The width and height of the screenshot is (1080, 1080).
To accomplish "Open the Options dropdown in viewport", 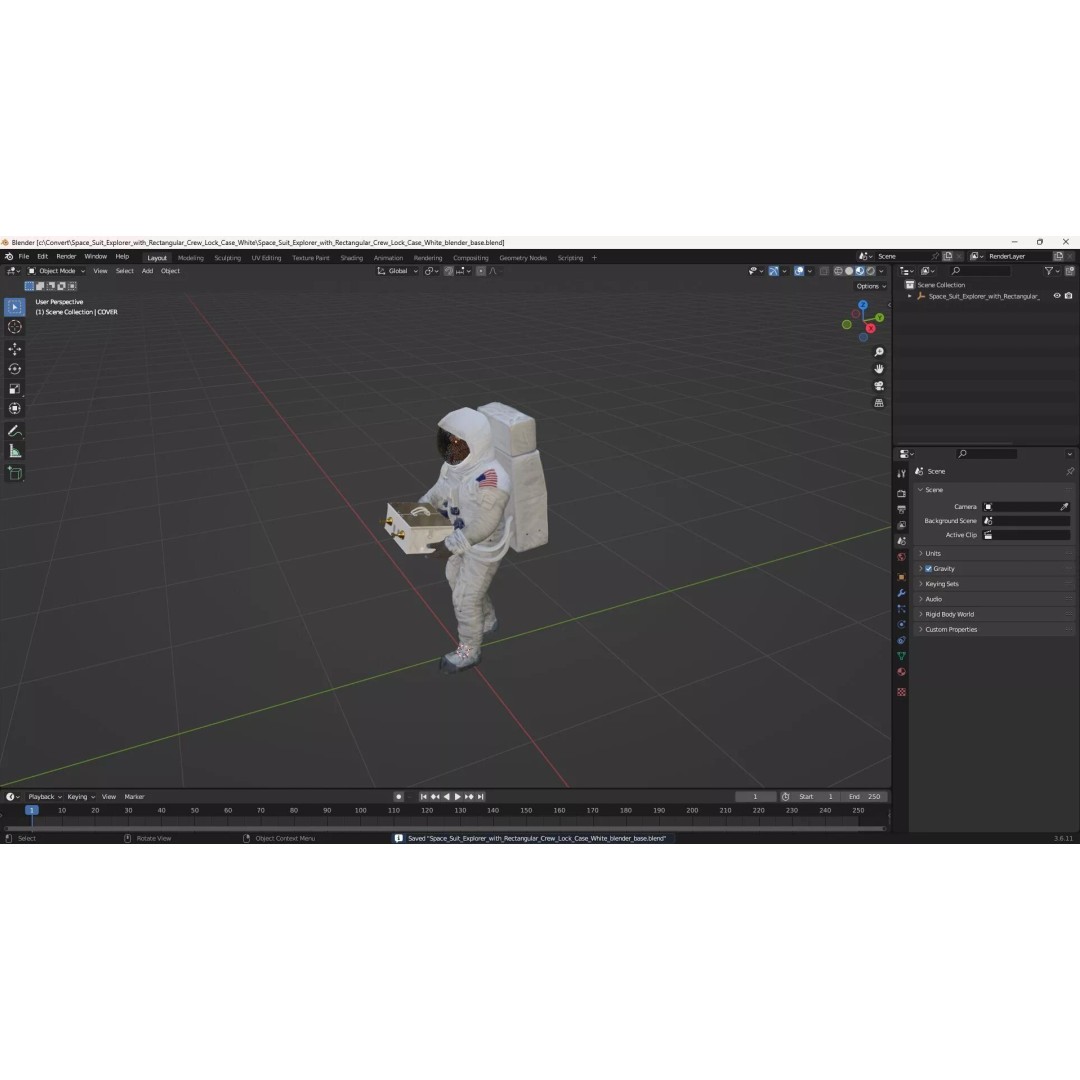I will (x=871, y=287).
